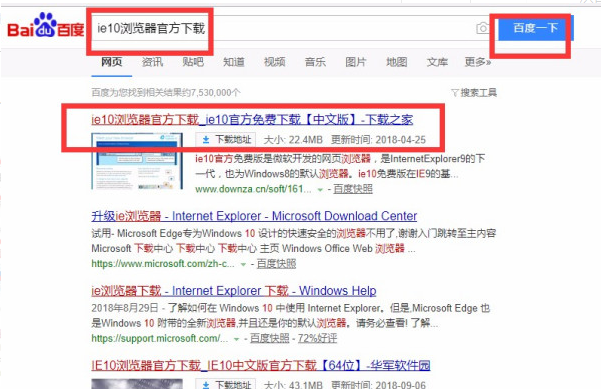This screenshot has height=389, width=601.
Task: Expand dropdown arrow beside www.microsoft.com URL
Action: [243, 264]
